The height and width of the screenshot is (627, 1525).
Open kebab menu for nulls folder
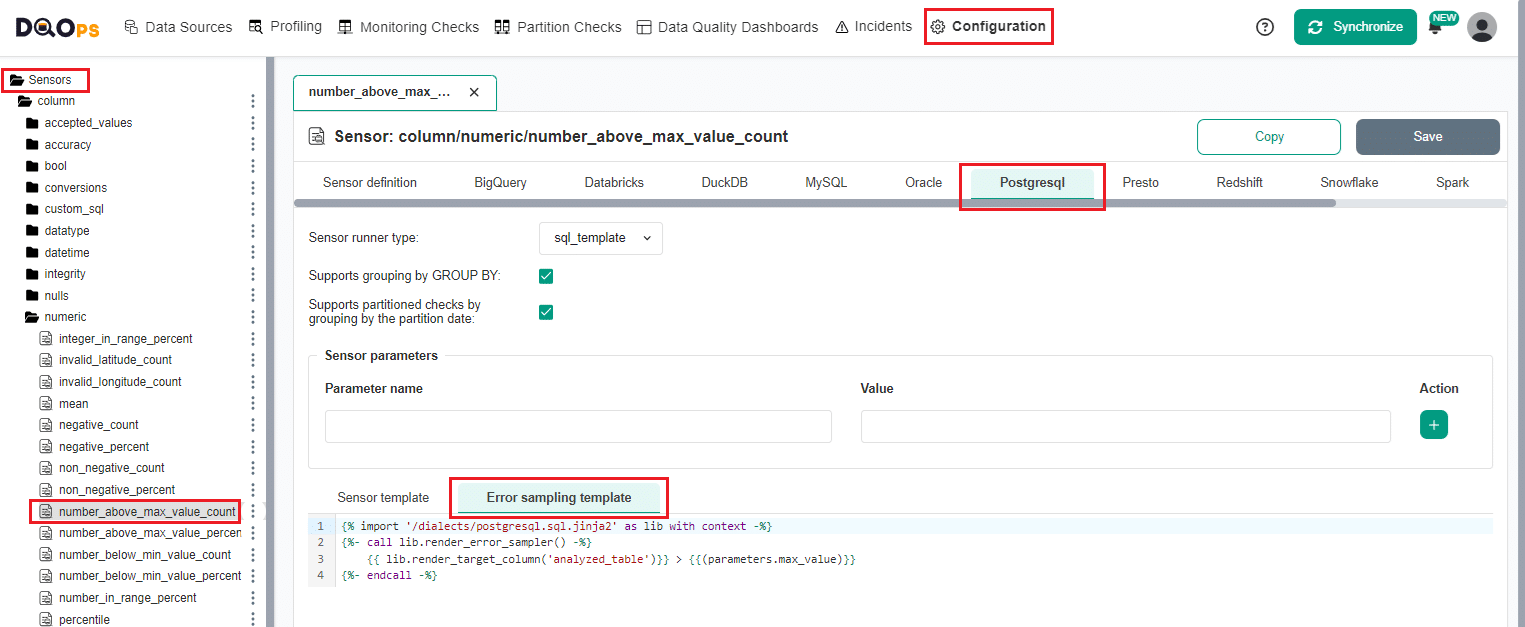pos(253,296)
